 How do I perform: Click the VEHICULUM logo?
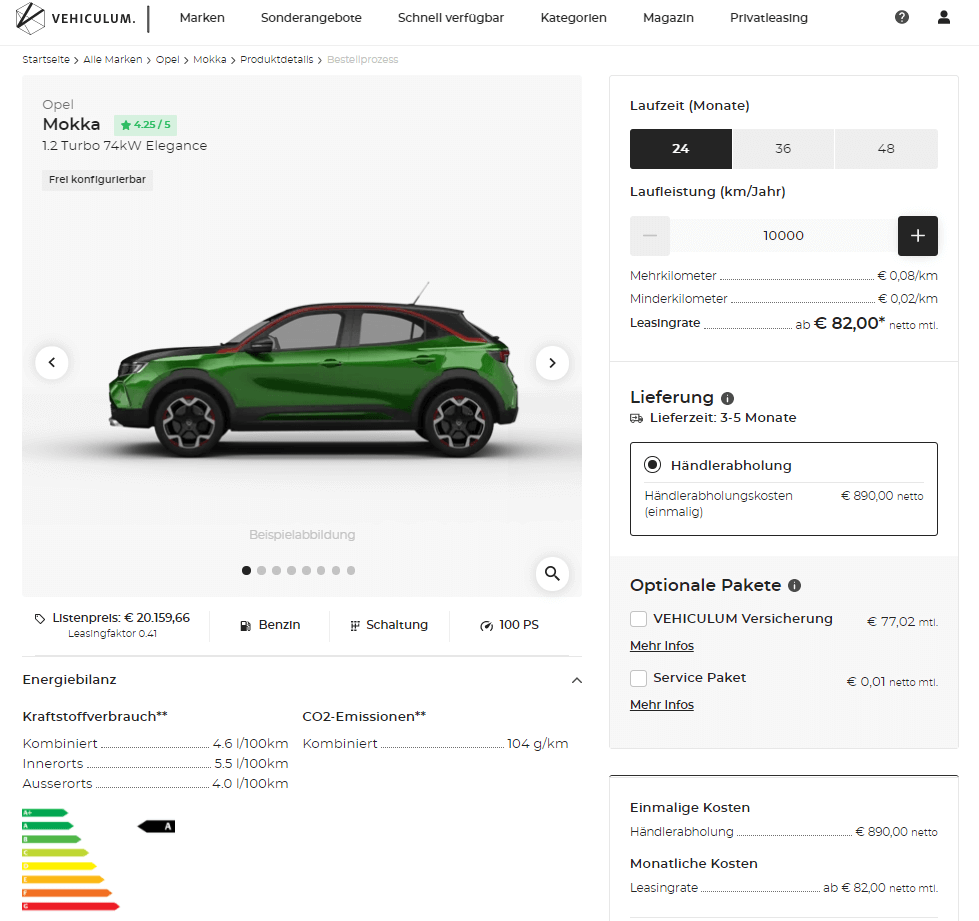click(76, 18)
